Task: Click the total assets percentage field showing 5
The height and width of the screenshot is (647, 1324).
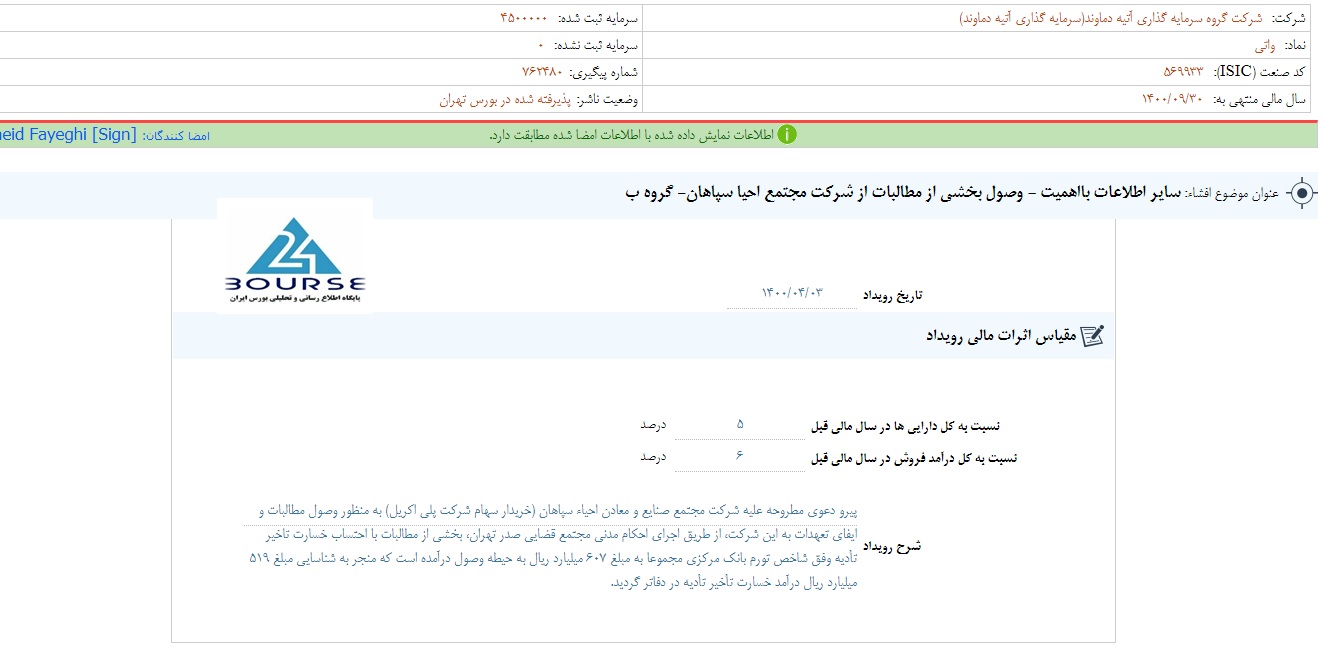Action: coord(740,424)
